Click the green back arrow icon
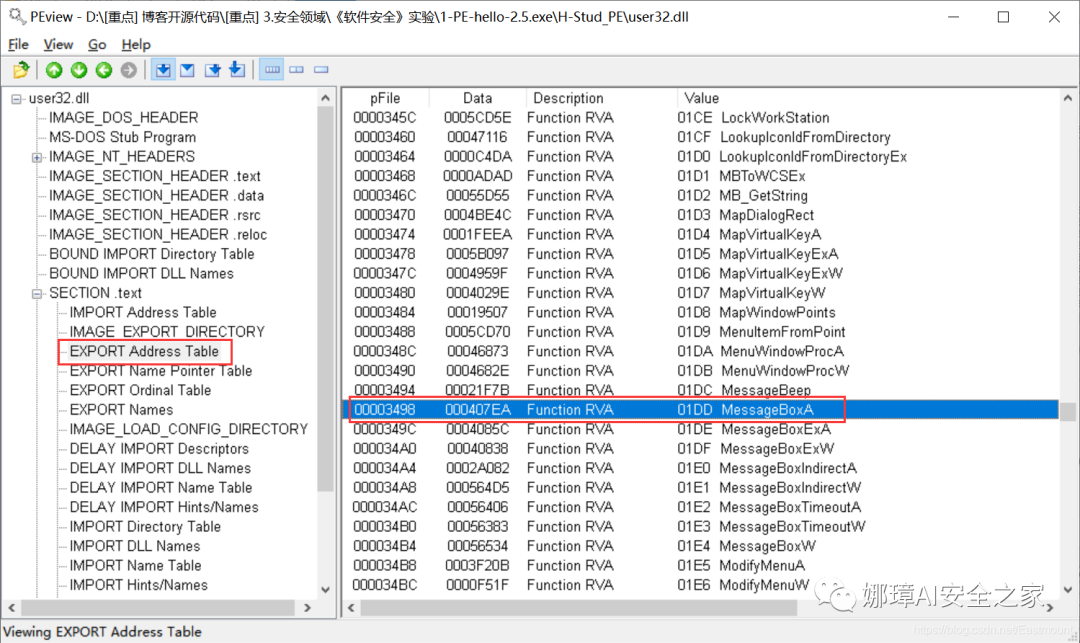1080x643 pixels. pyautogui.click(x=104, y=70)
